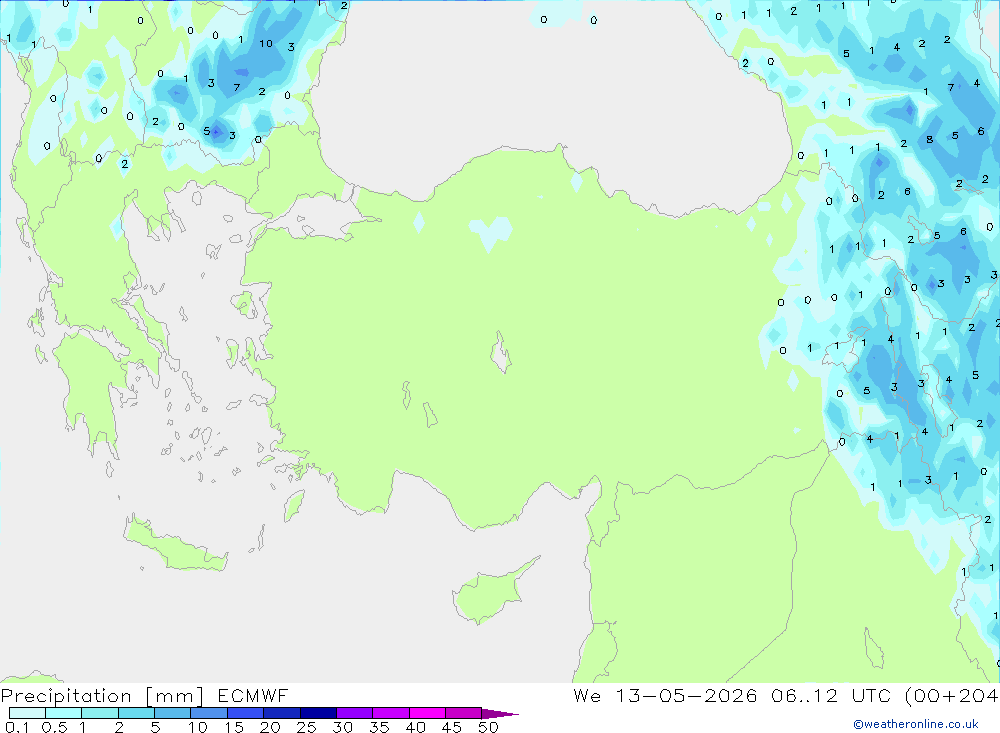Click the '(00+204' forecast offset text

(x=952, y=695)
